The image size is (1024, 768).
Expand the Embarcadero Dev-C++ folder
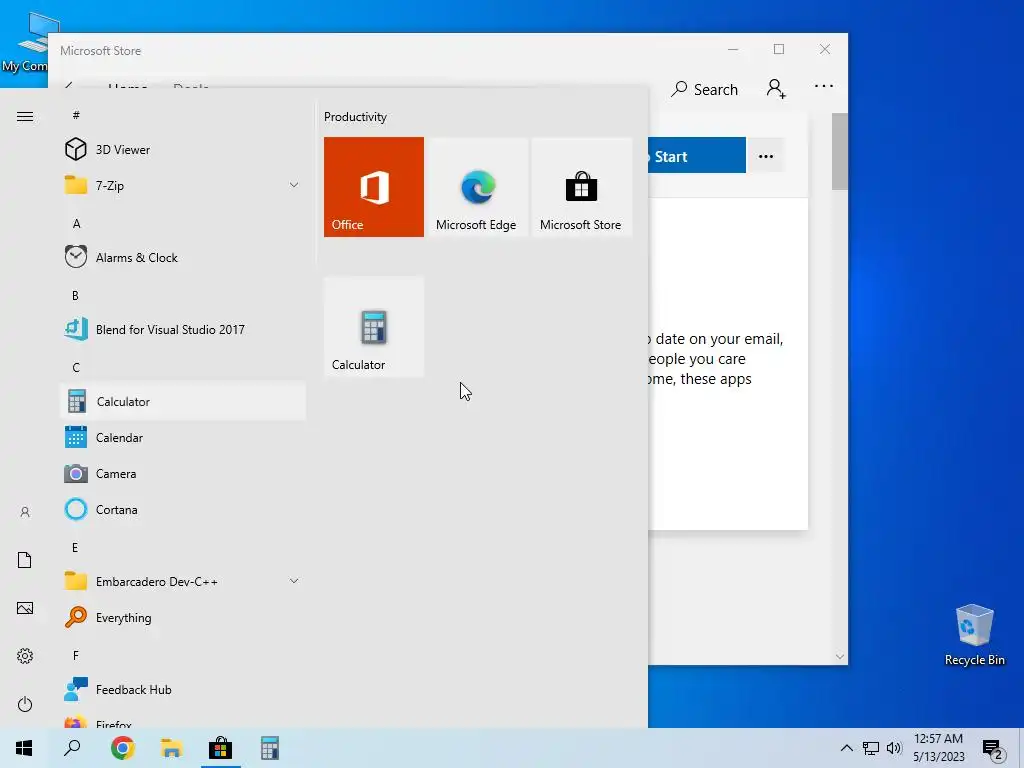[183, 581]
